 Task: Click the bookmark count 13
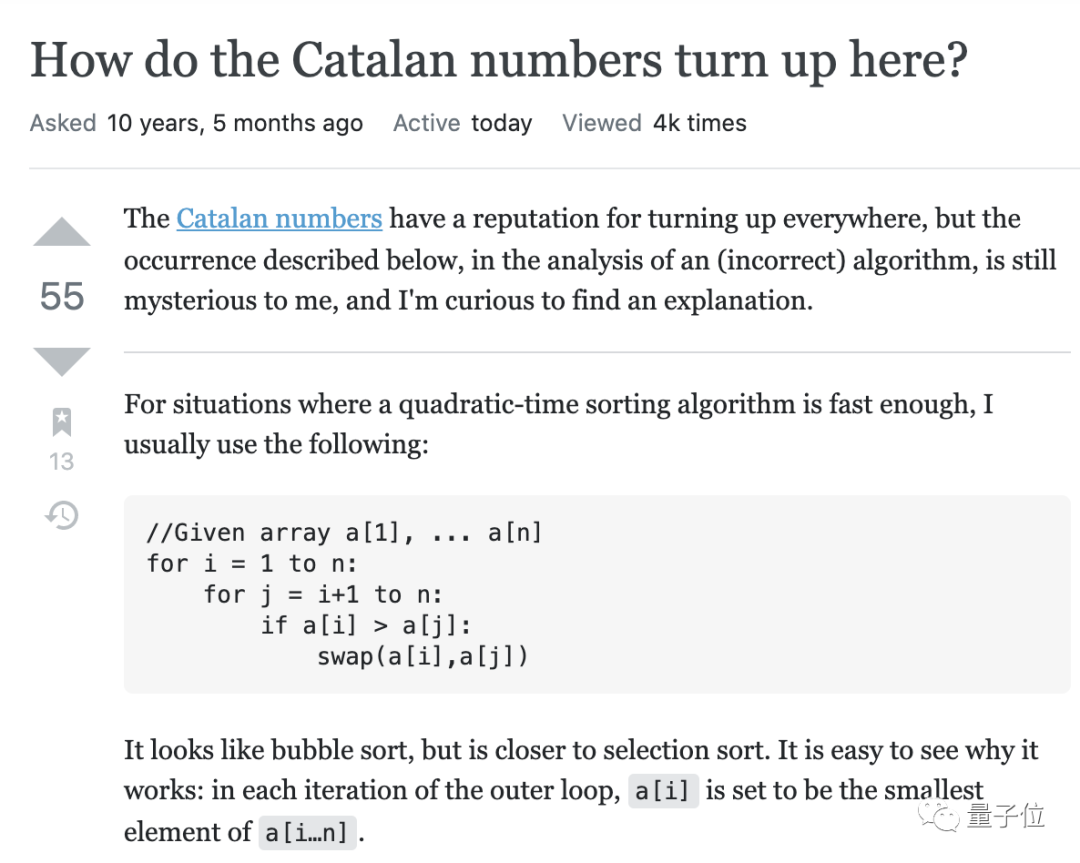click(61, 461)
